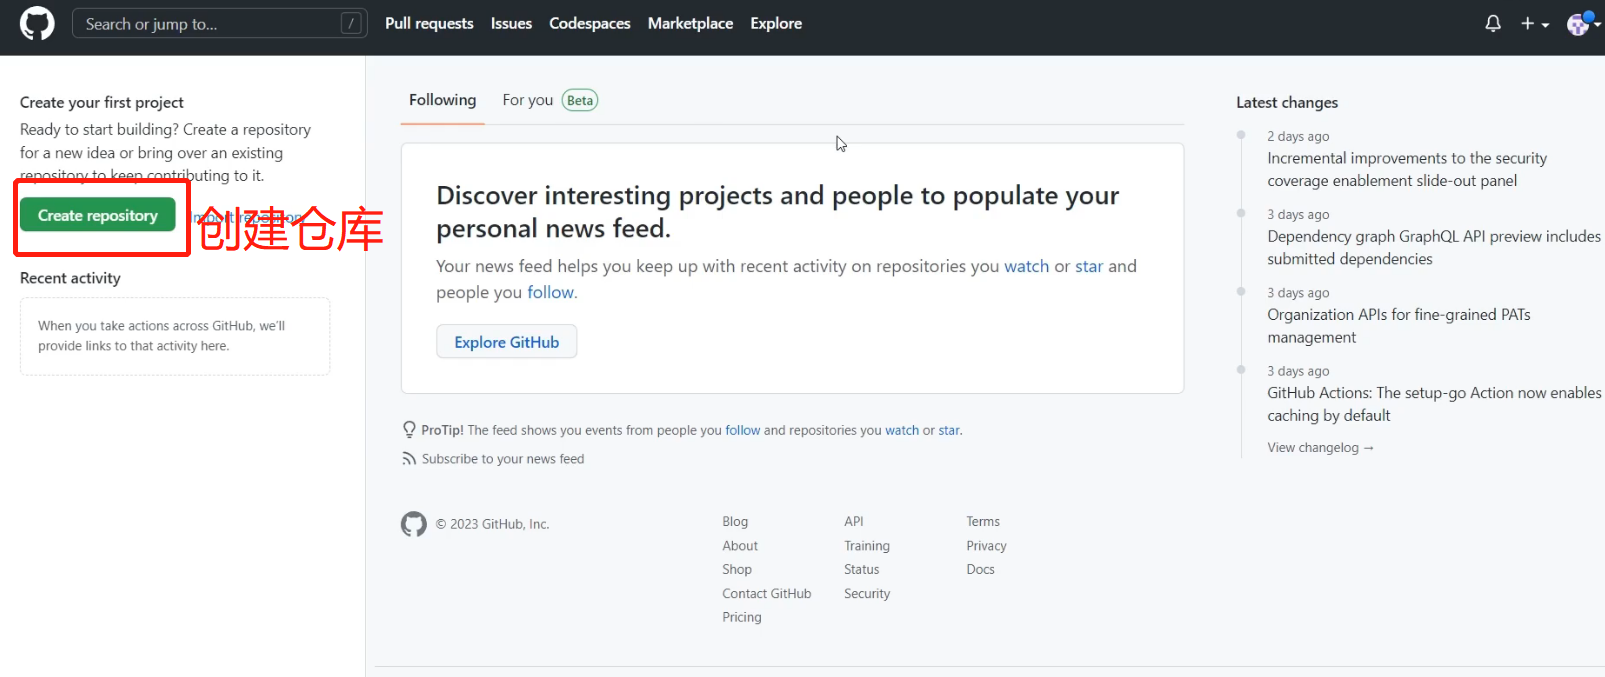1605x677 pixels.
Task: Click the RSS feed icon beside Subscribe
Action: coord(409,459)
